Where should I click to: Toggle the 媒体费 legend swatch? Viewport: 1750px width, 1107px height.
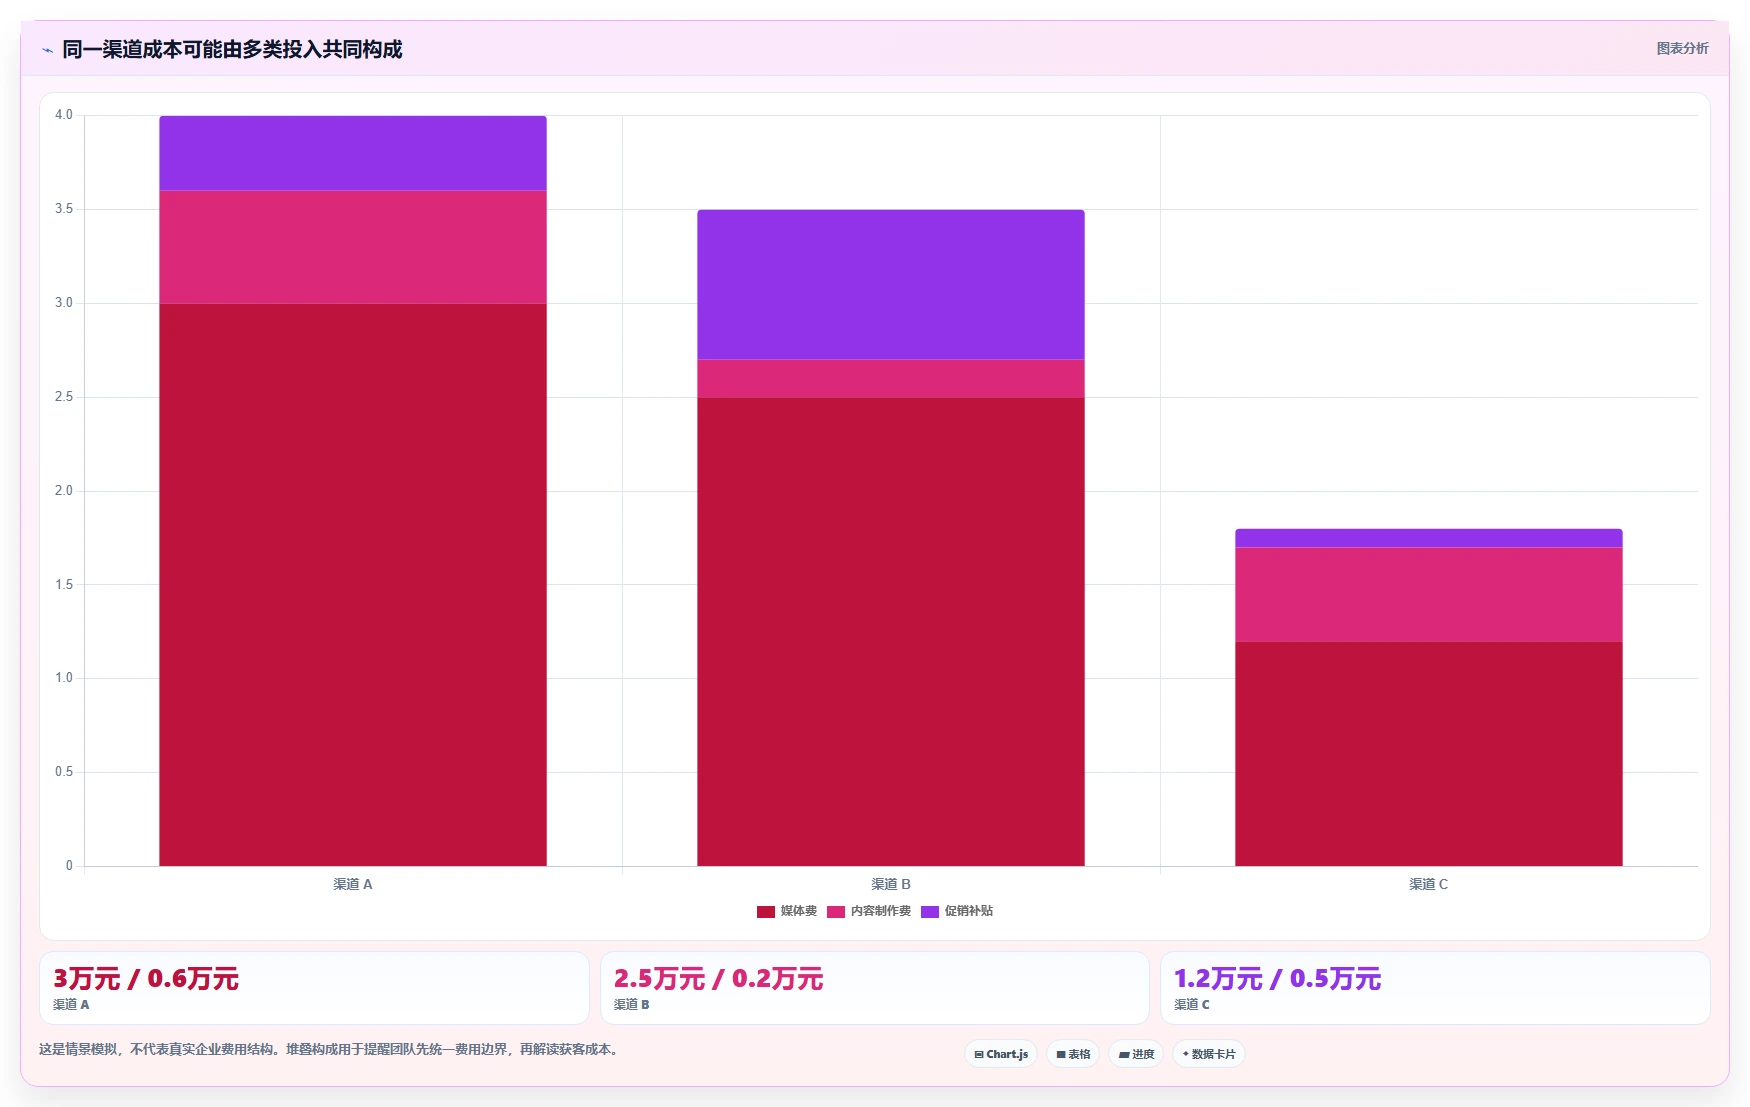coord(766,911)
